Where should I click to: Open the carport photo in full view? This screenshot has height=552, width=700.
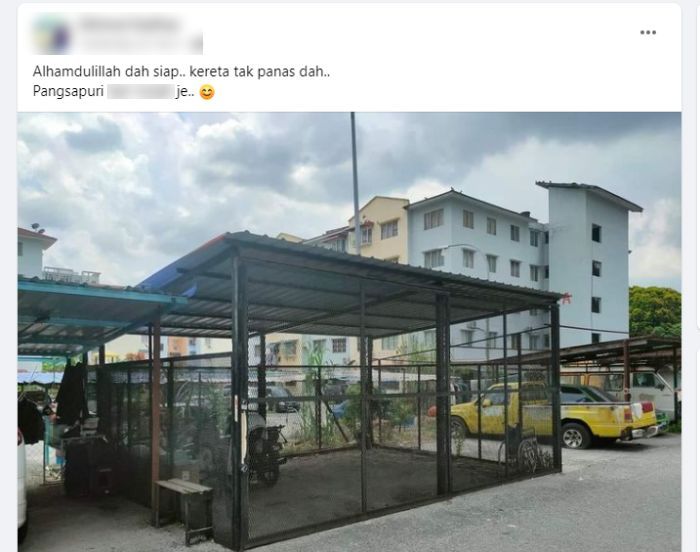pos(349,332)
